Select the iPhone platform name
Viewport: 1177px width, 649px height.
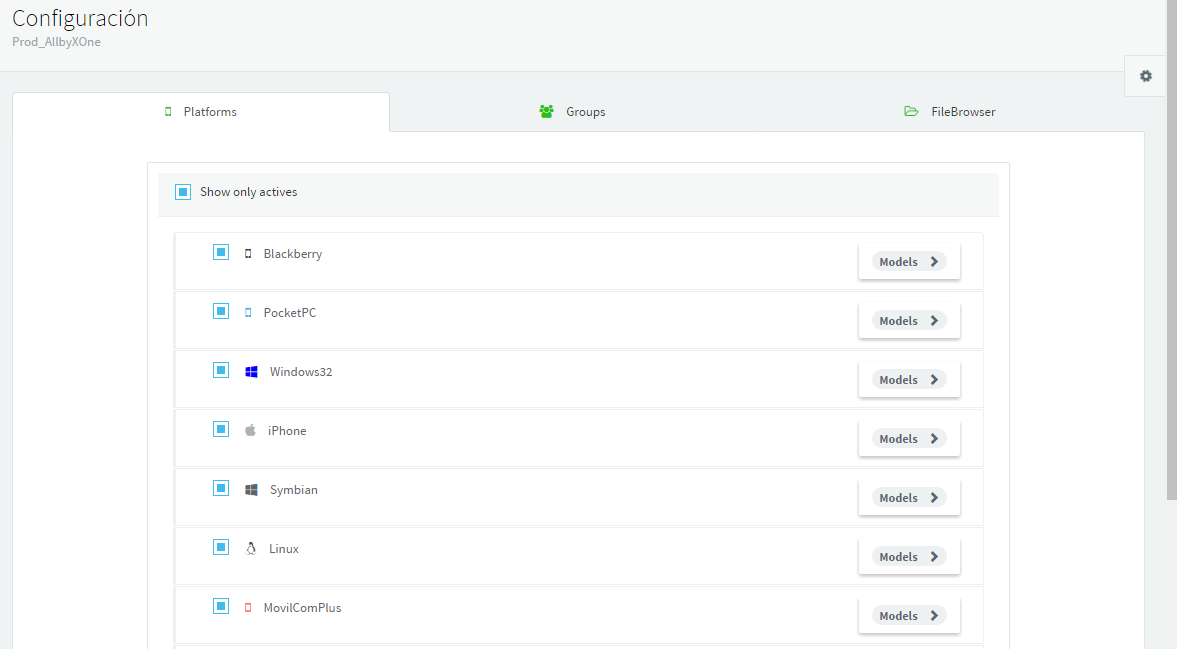click(287, 431)
